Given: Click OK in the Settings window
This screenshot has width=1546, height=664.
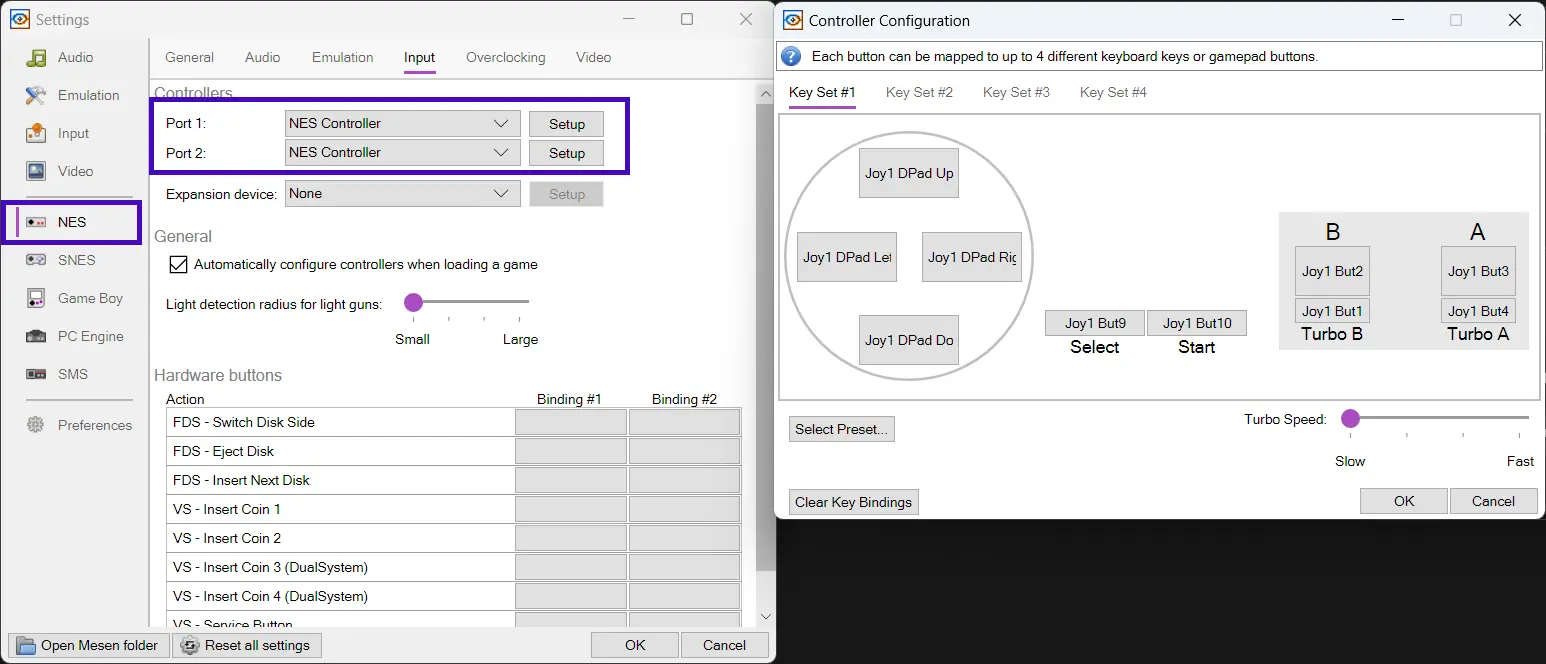Looking at the screenshot, I should tap(635, 645).
